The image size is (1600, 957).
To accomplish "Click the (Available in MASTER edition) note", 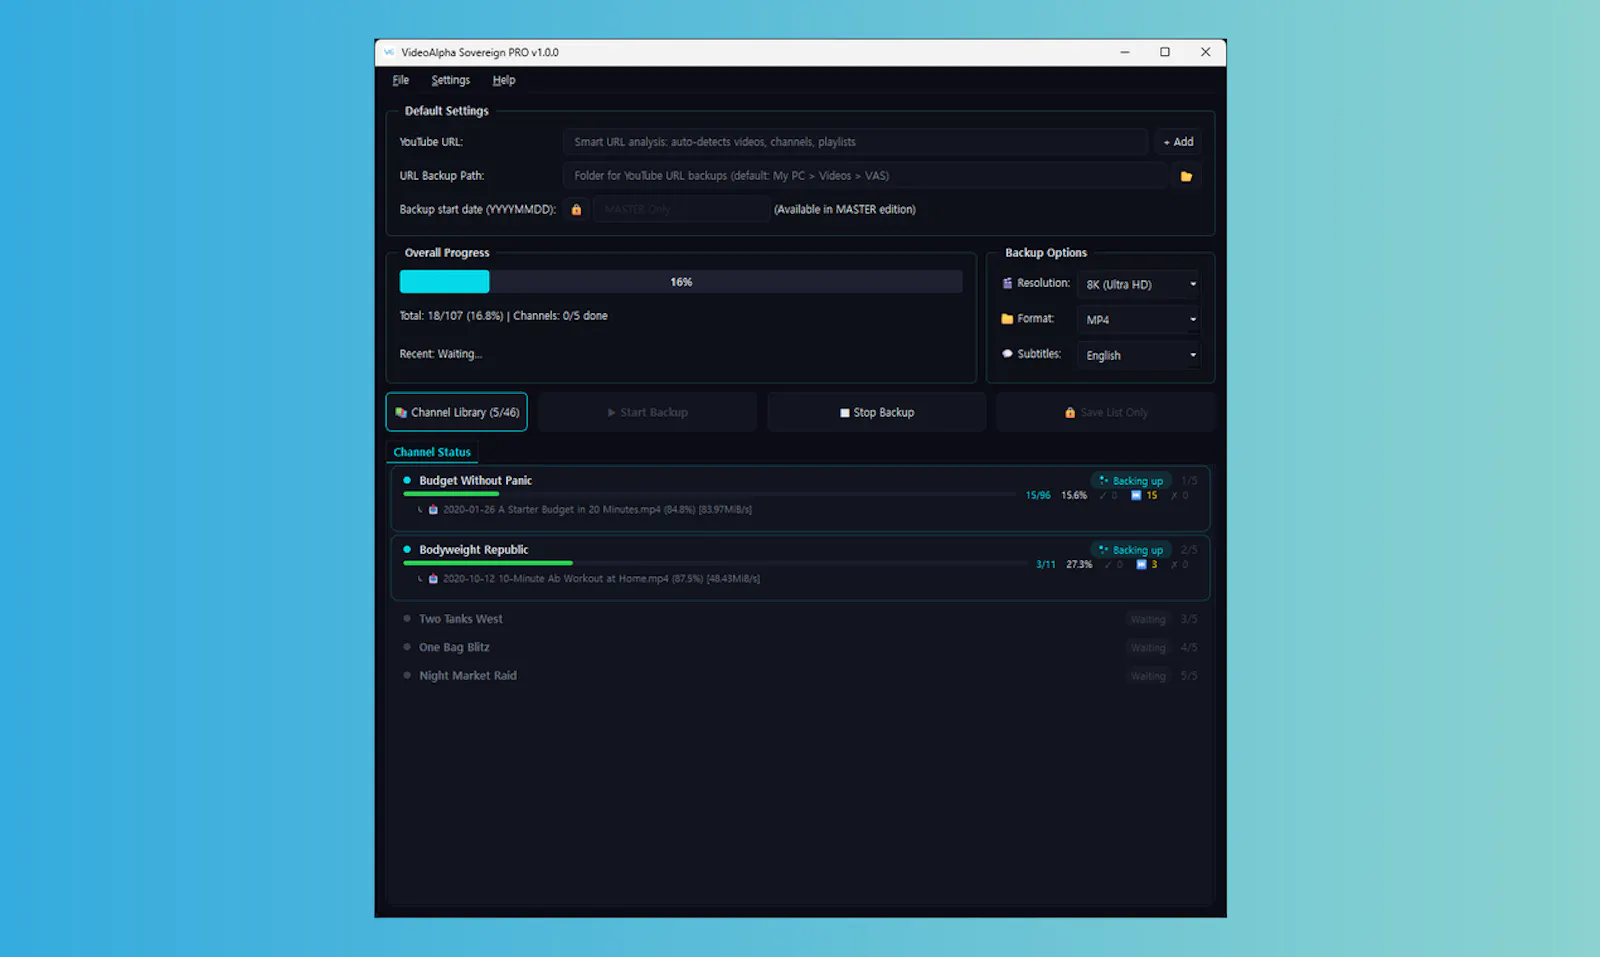I will click(x=845, y=210).
